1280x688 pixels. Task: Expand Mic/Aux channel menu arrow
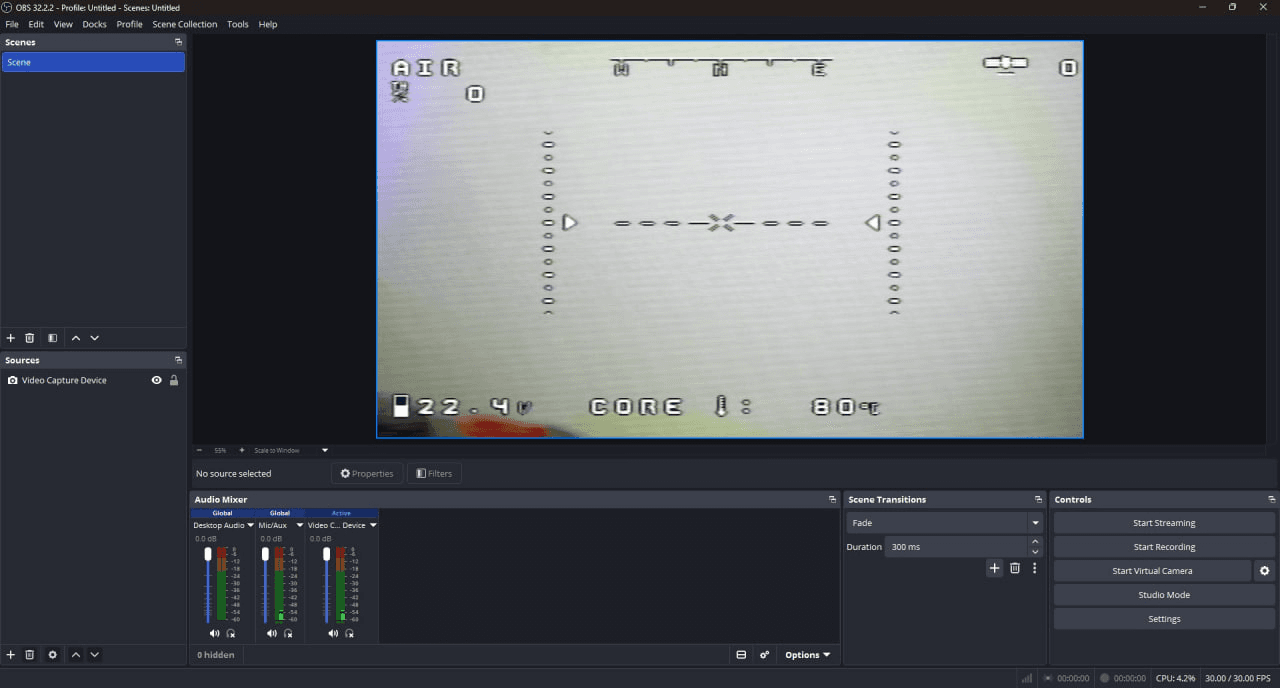click(x=299, y=525)
